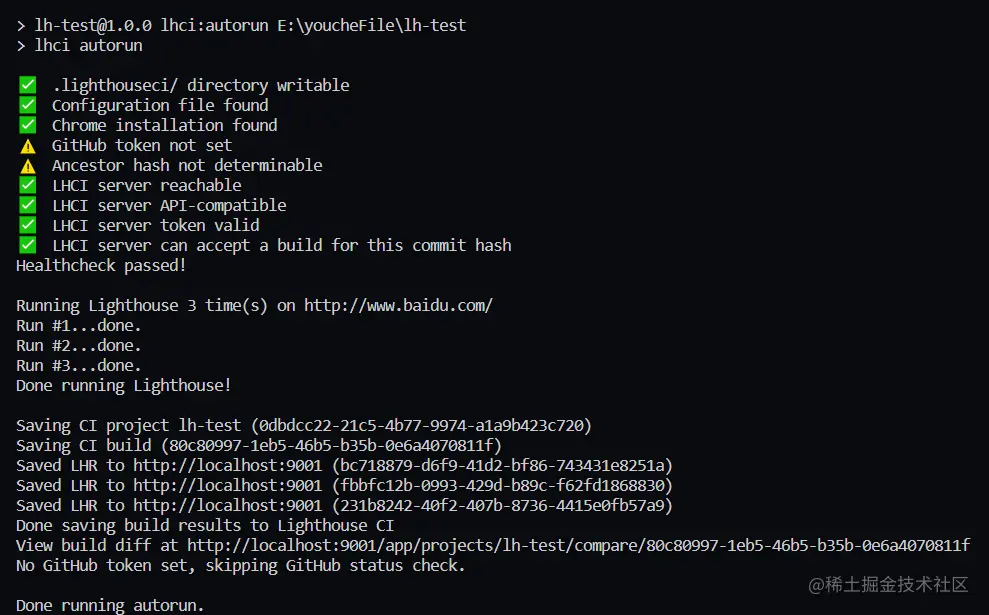Open the build diff compare URL
This screenshot has height=615, width=989.
click(578, 546)
